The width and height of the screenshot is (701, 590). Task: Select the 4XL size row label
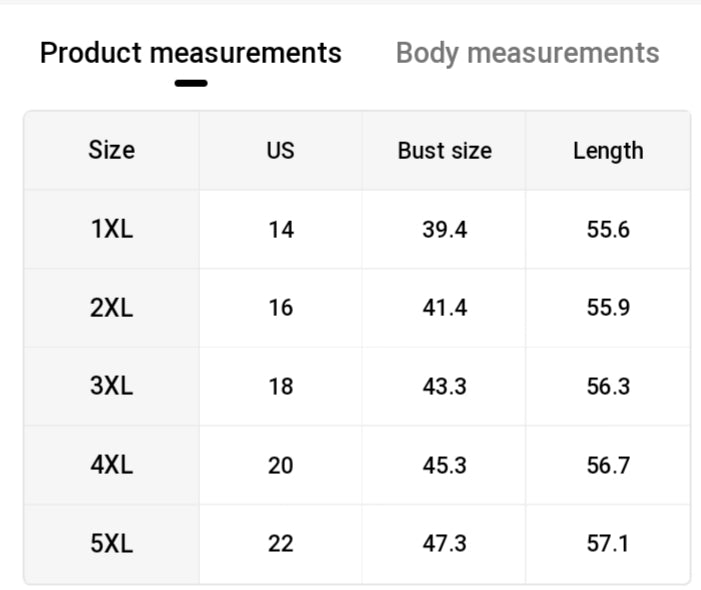(x=111, y=465)
